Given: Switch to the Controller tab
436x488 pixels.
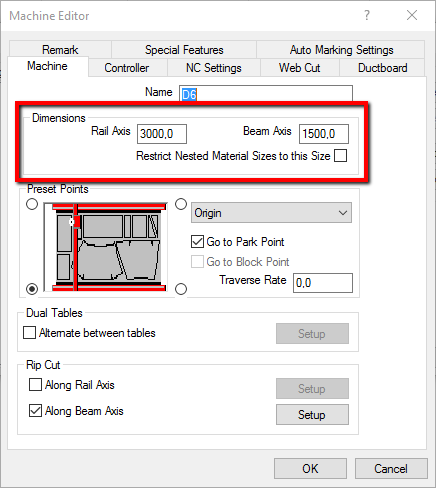Looking at the screenshot, I should 127,68.
